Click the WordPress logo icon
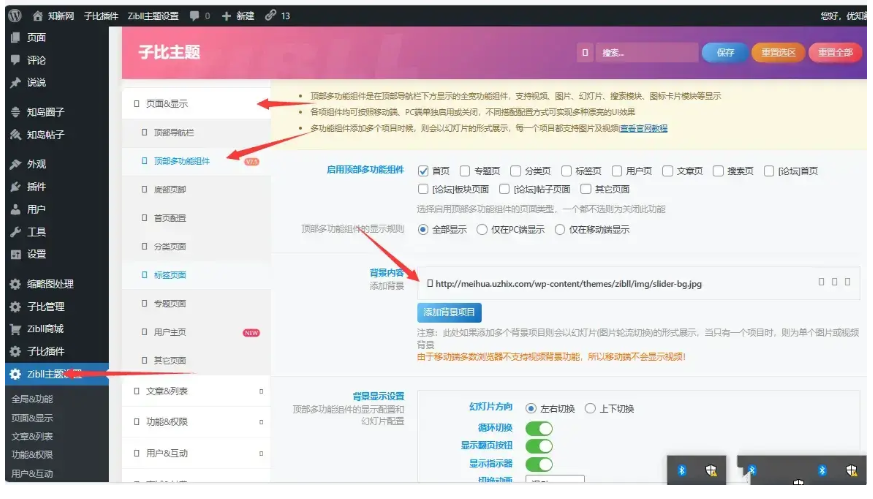 point(14,16)
